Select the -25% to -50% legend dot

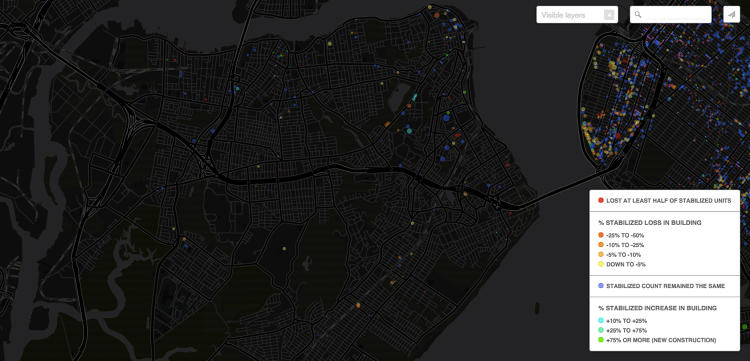[601, 235]
